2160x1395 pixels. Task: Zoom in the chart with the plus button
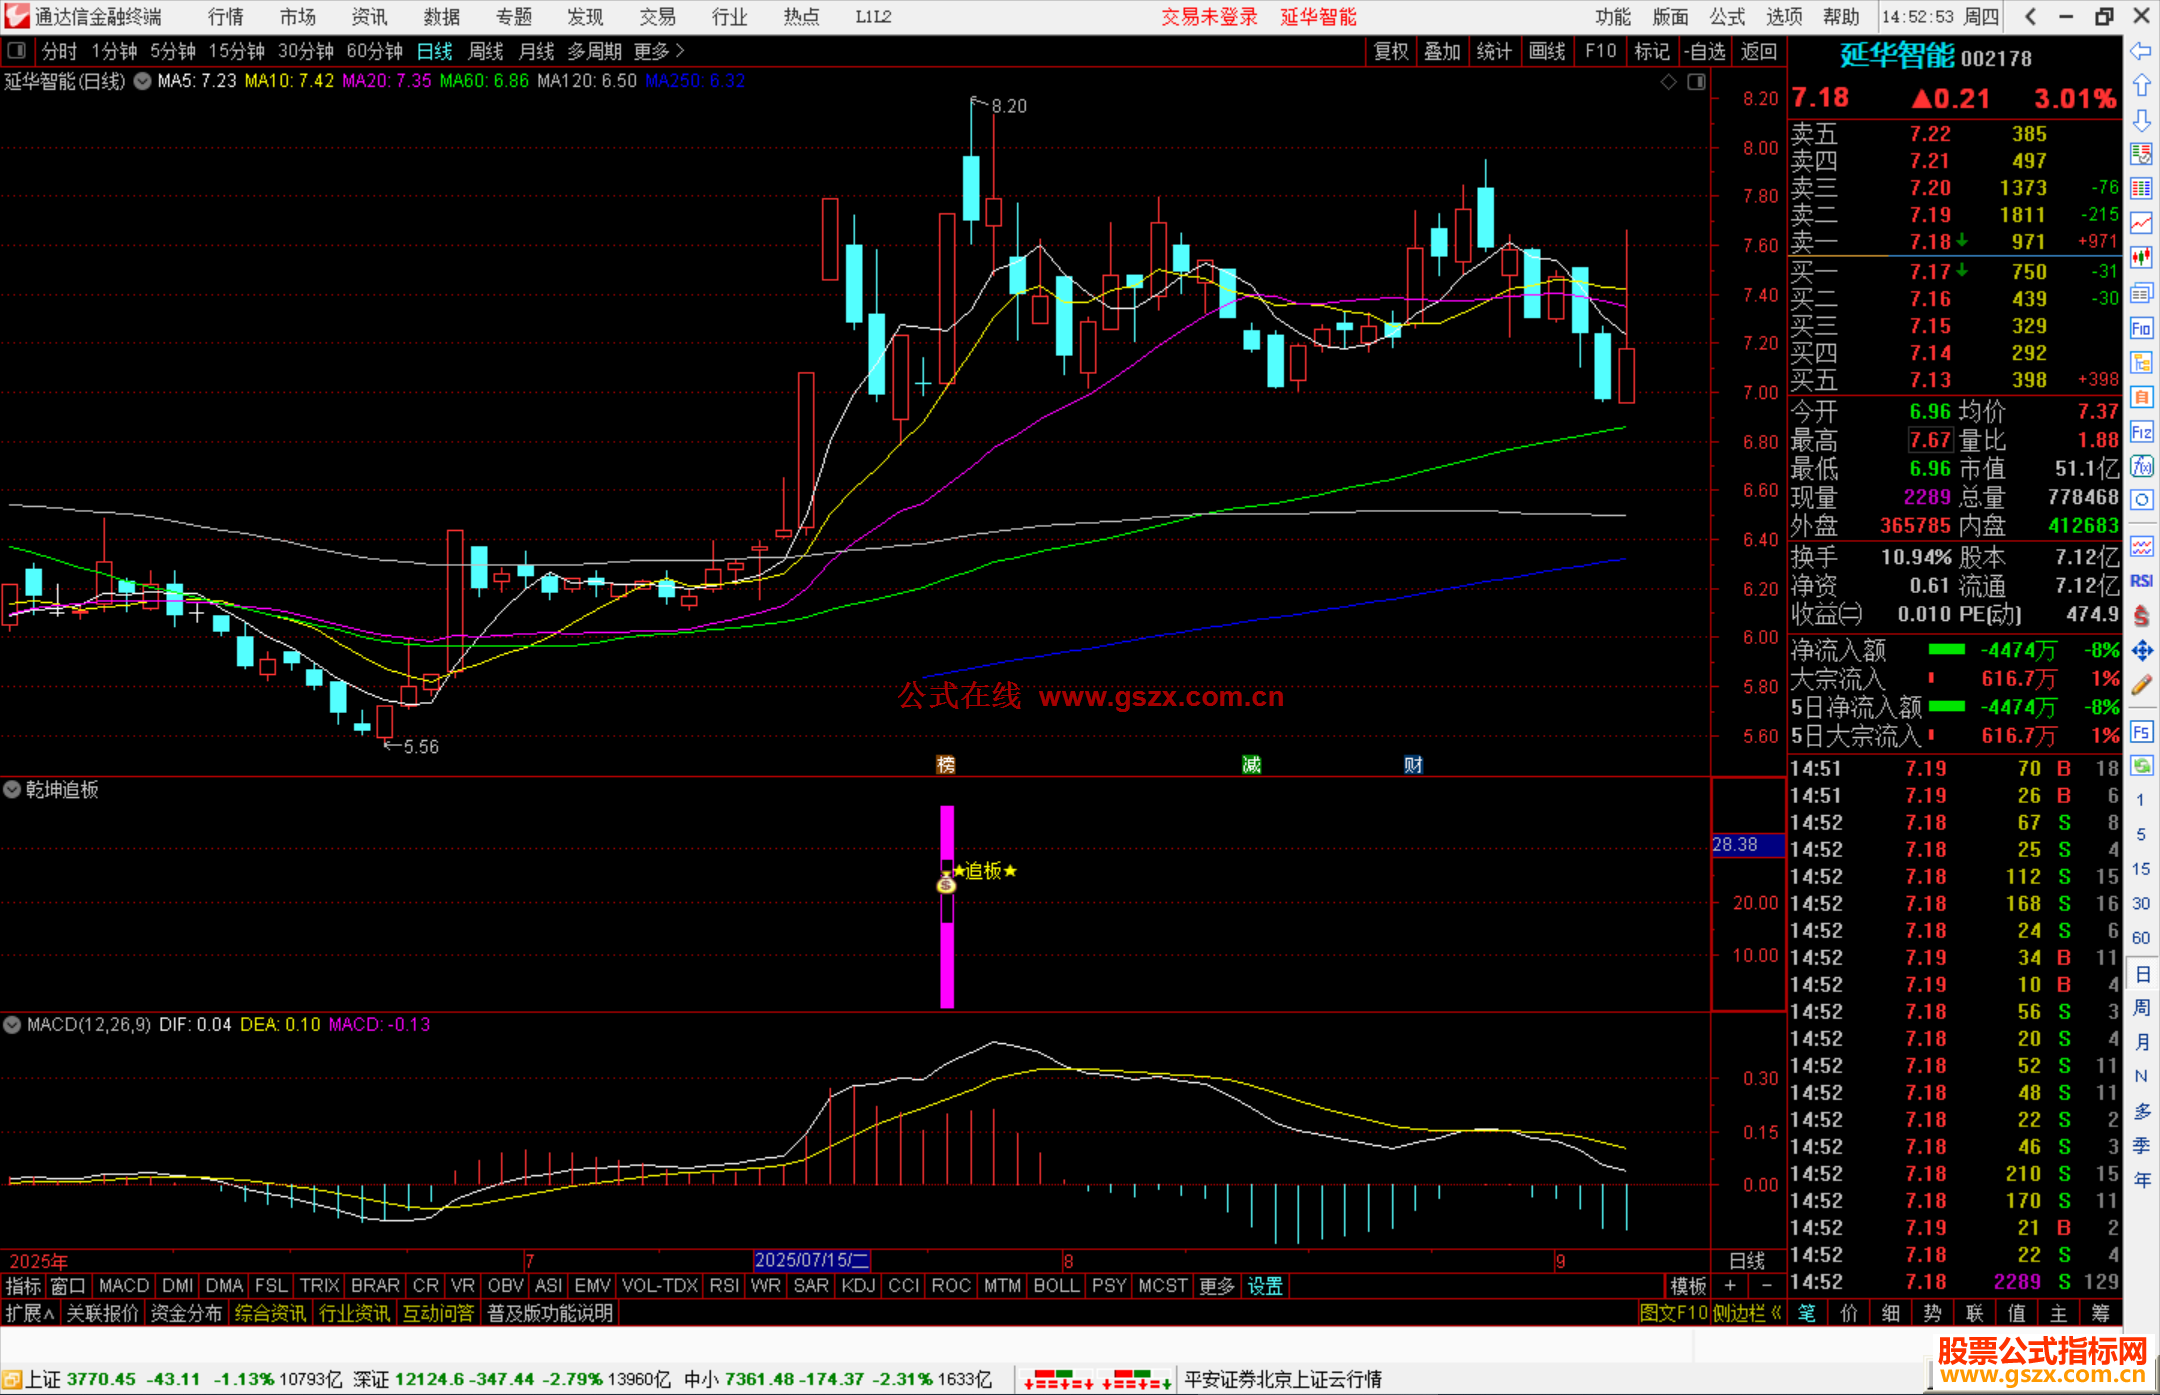tap(1730, 1286)
